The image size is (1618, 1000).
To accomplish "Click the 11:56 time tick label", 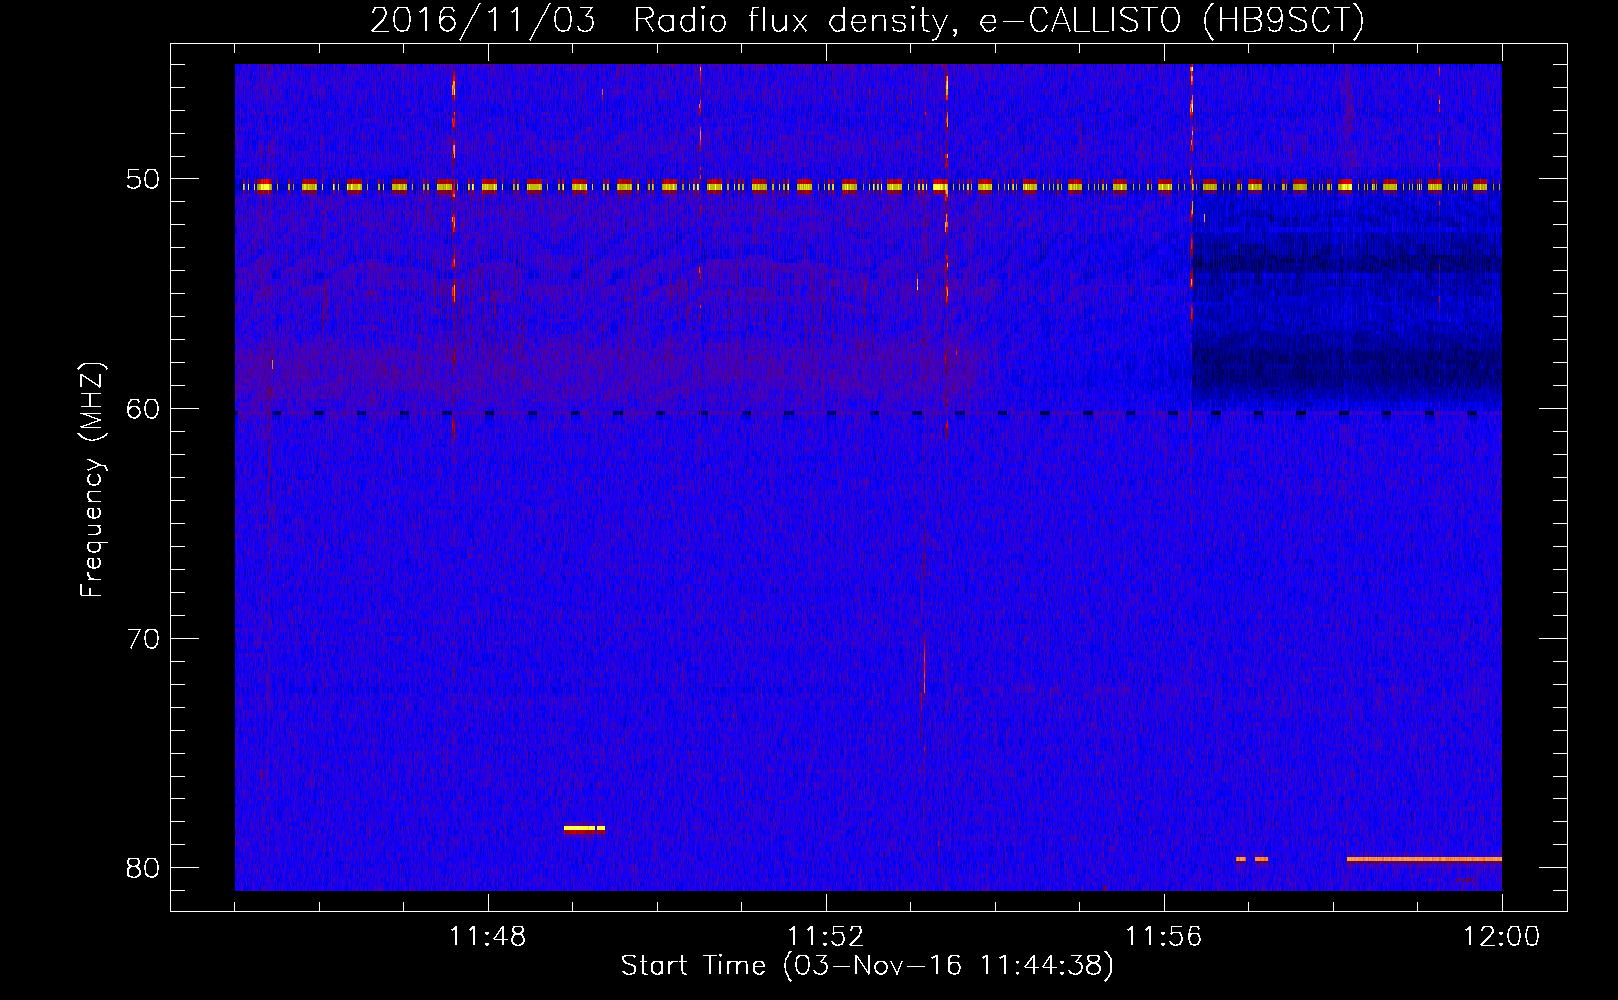I will coord(1163,937).
